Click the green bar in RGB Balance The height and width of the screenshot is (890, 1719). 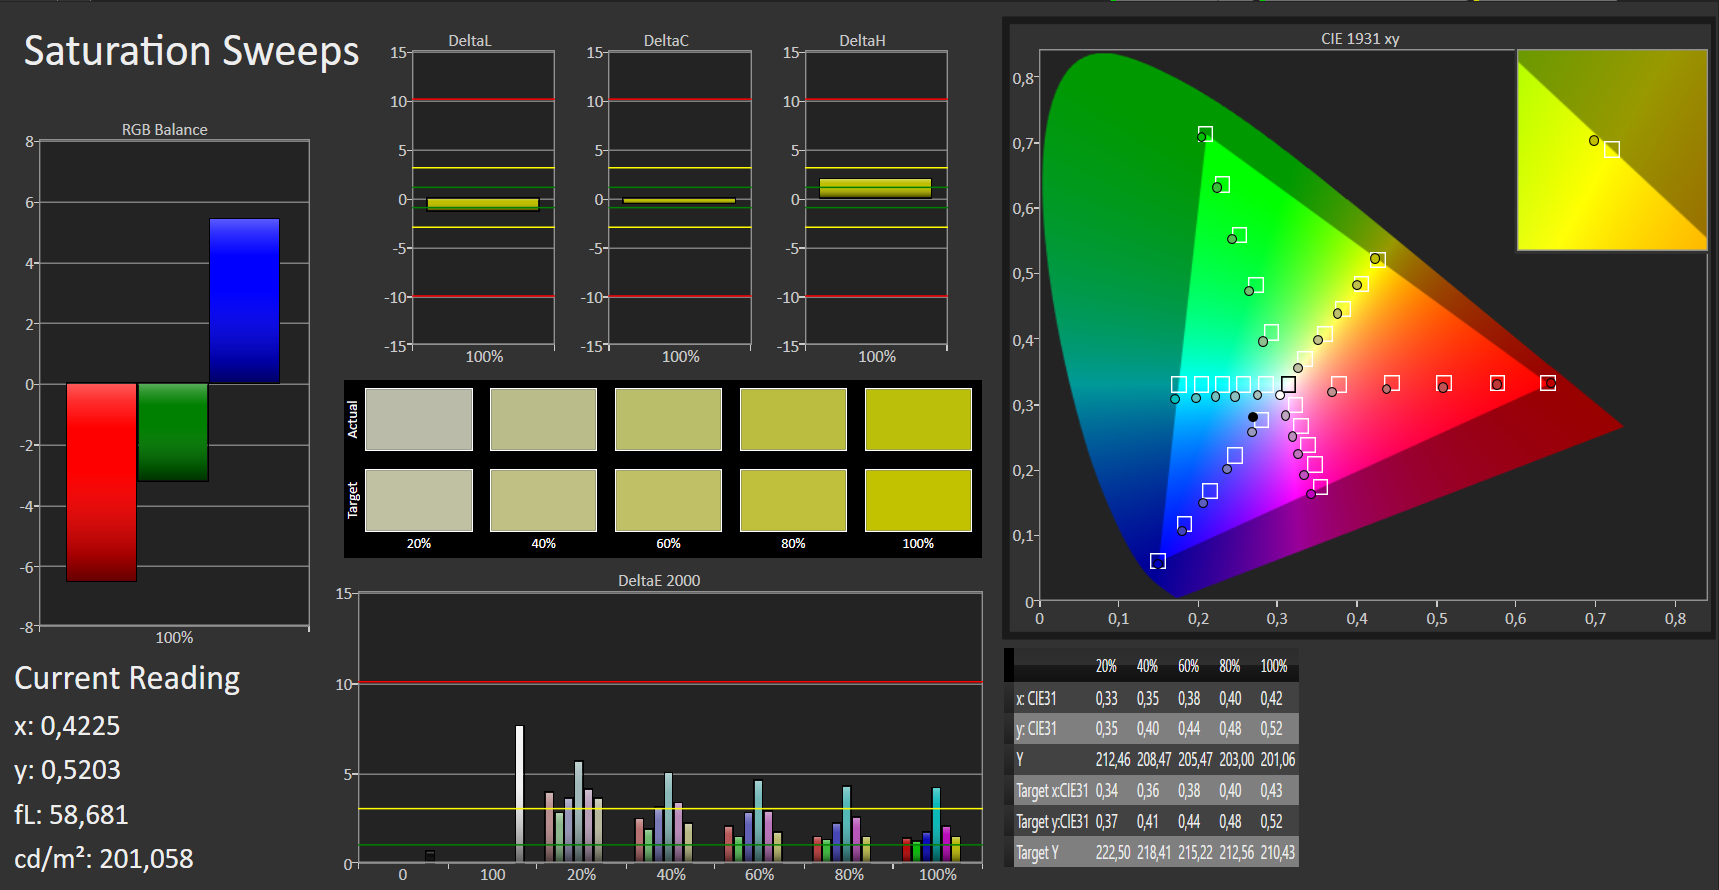click(173, 432)
